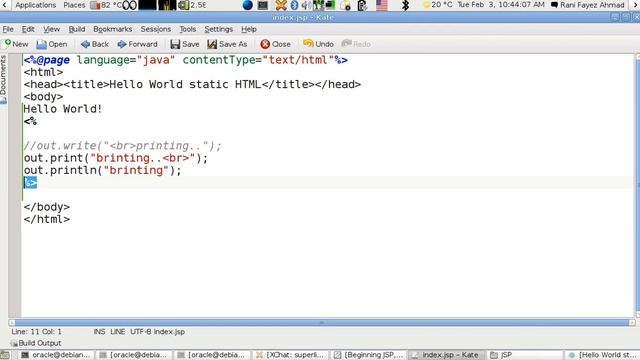Save the index.jsp file
Viewport: 640px width, 360px height.
tap(185, 44)
